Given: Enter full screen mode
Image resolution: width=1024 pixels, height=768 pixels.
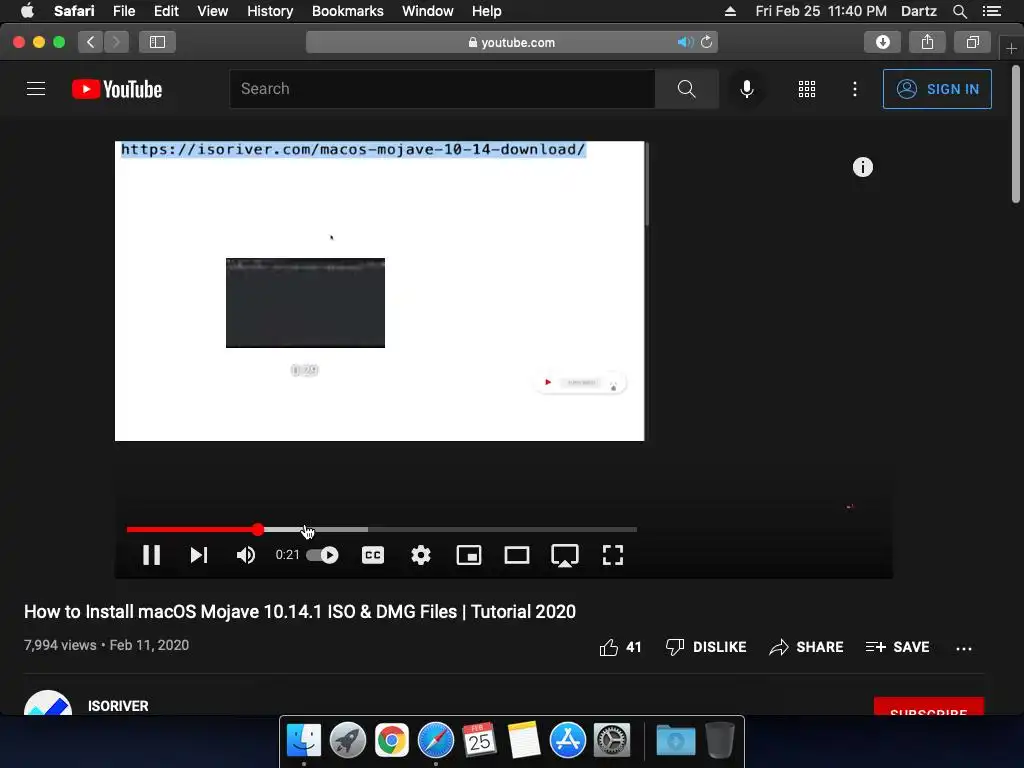Looking at the screenshot, I should click(613, 555).
